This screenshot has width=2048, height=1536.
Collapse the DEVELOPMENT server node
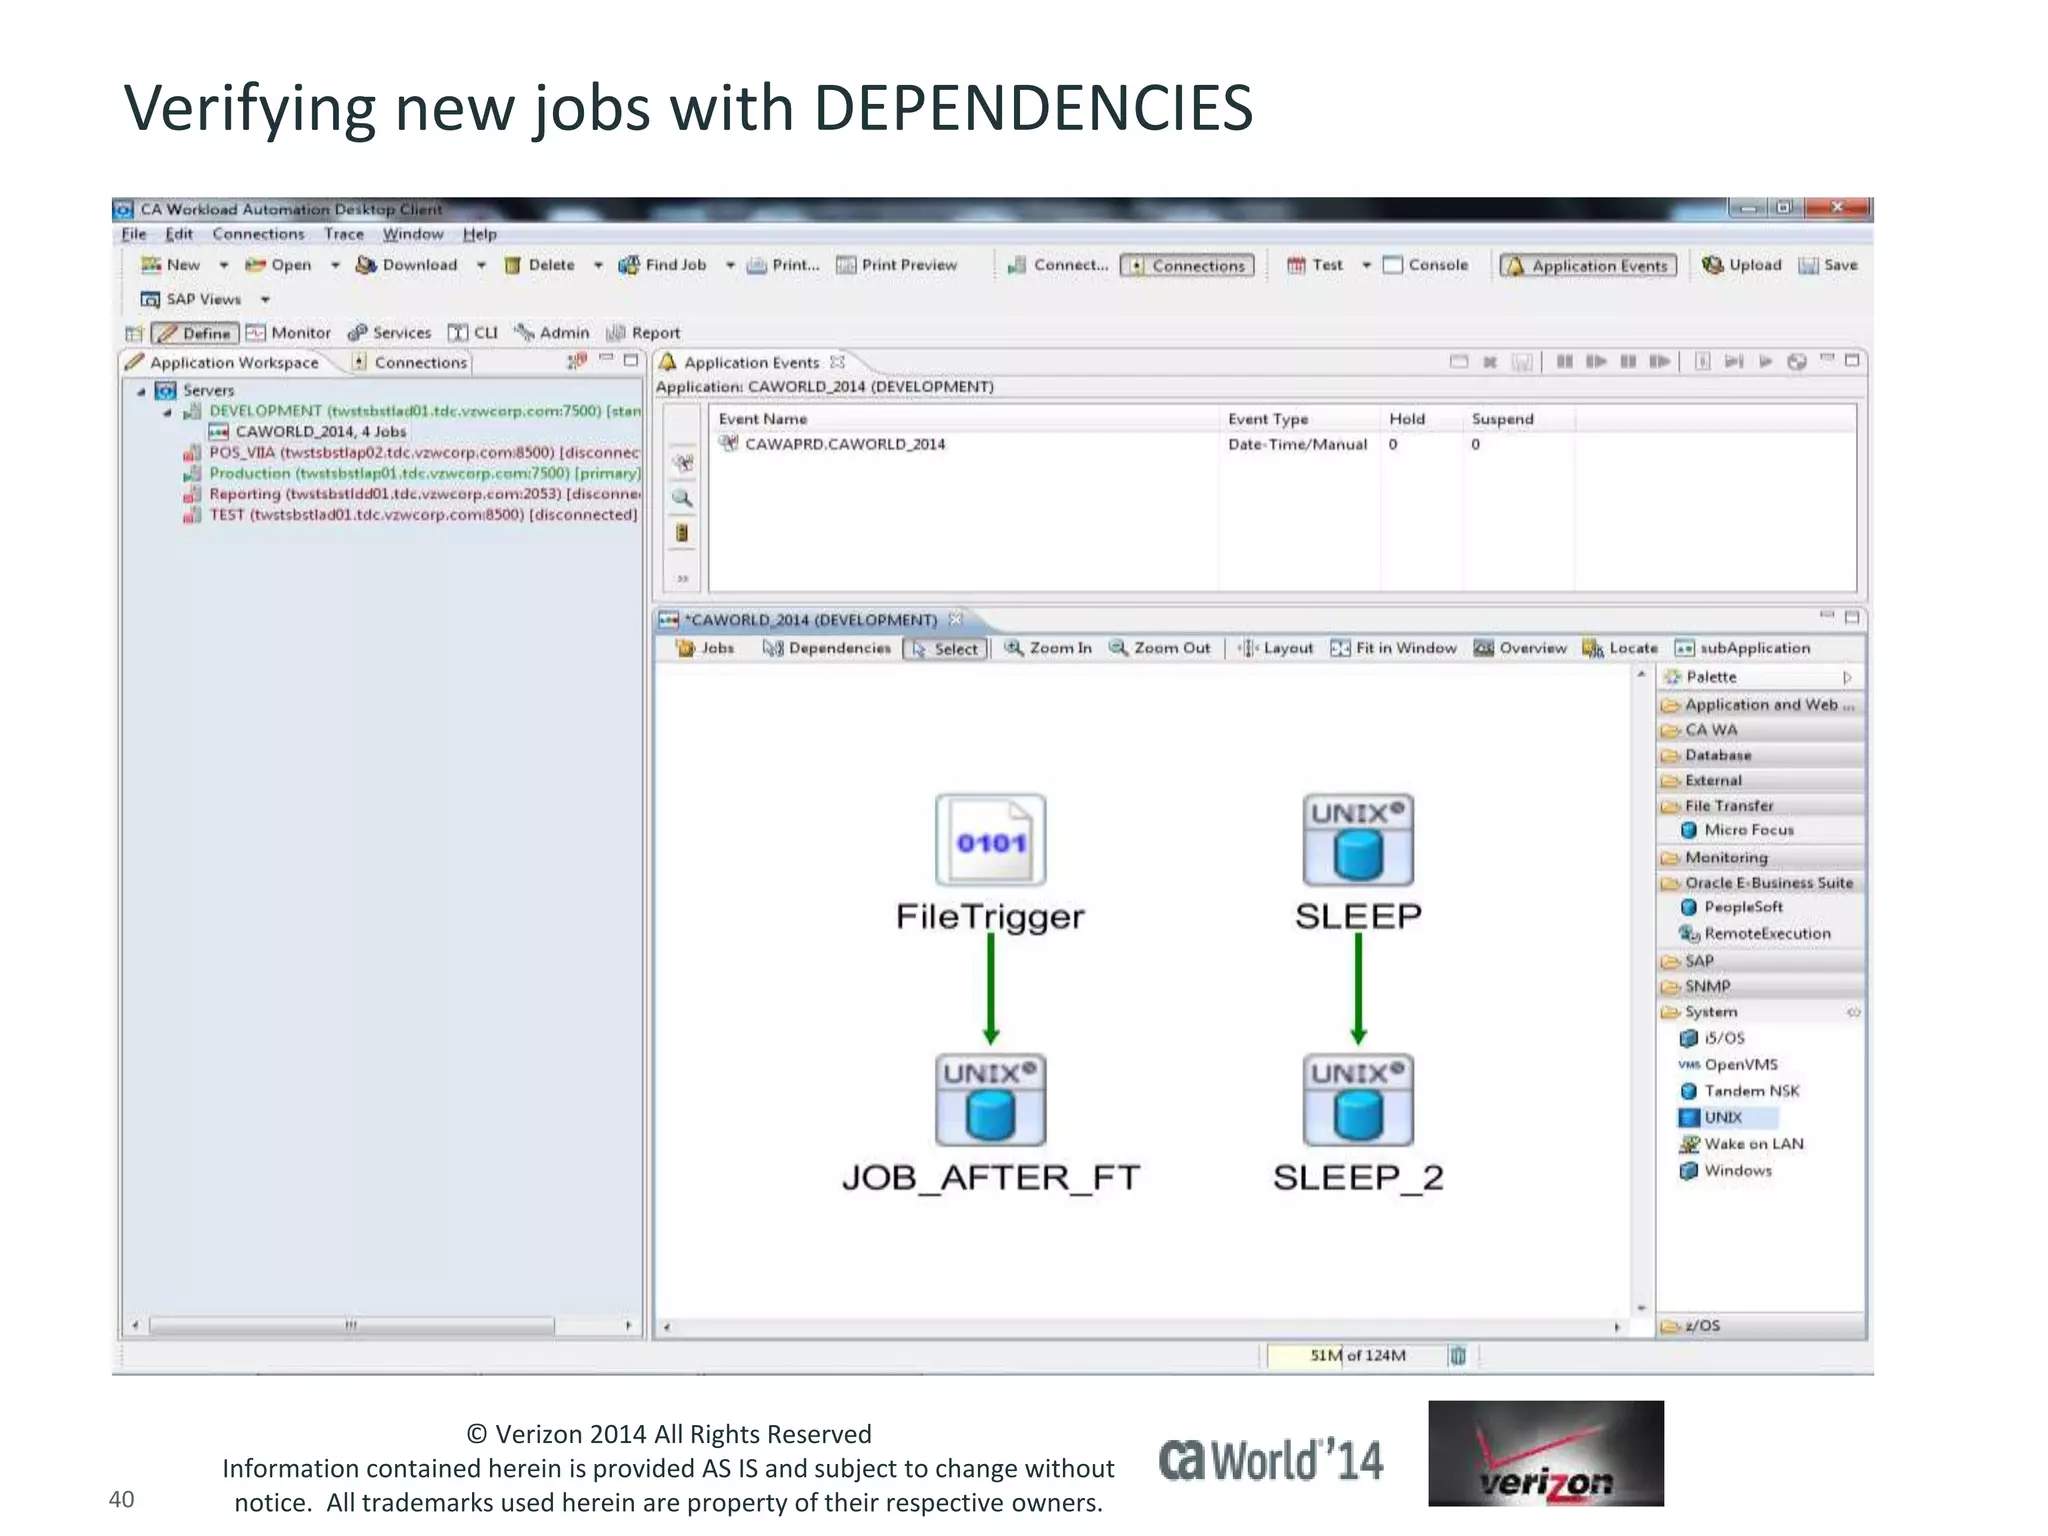168,413
